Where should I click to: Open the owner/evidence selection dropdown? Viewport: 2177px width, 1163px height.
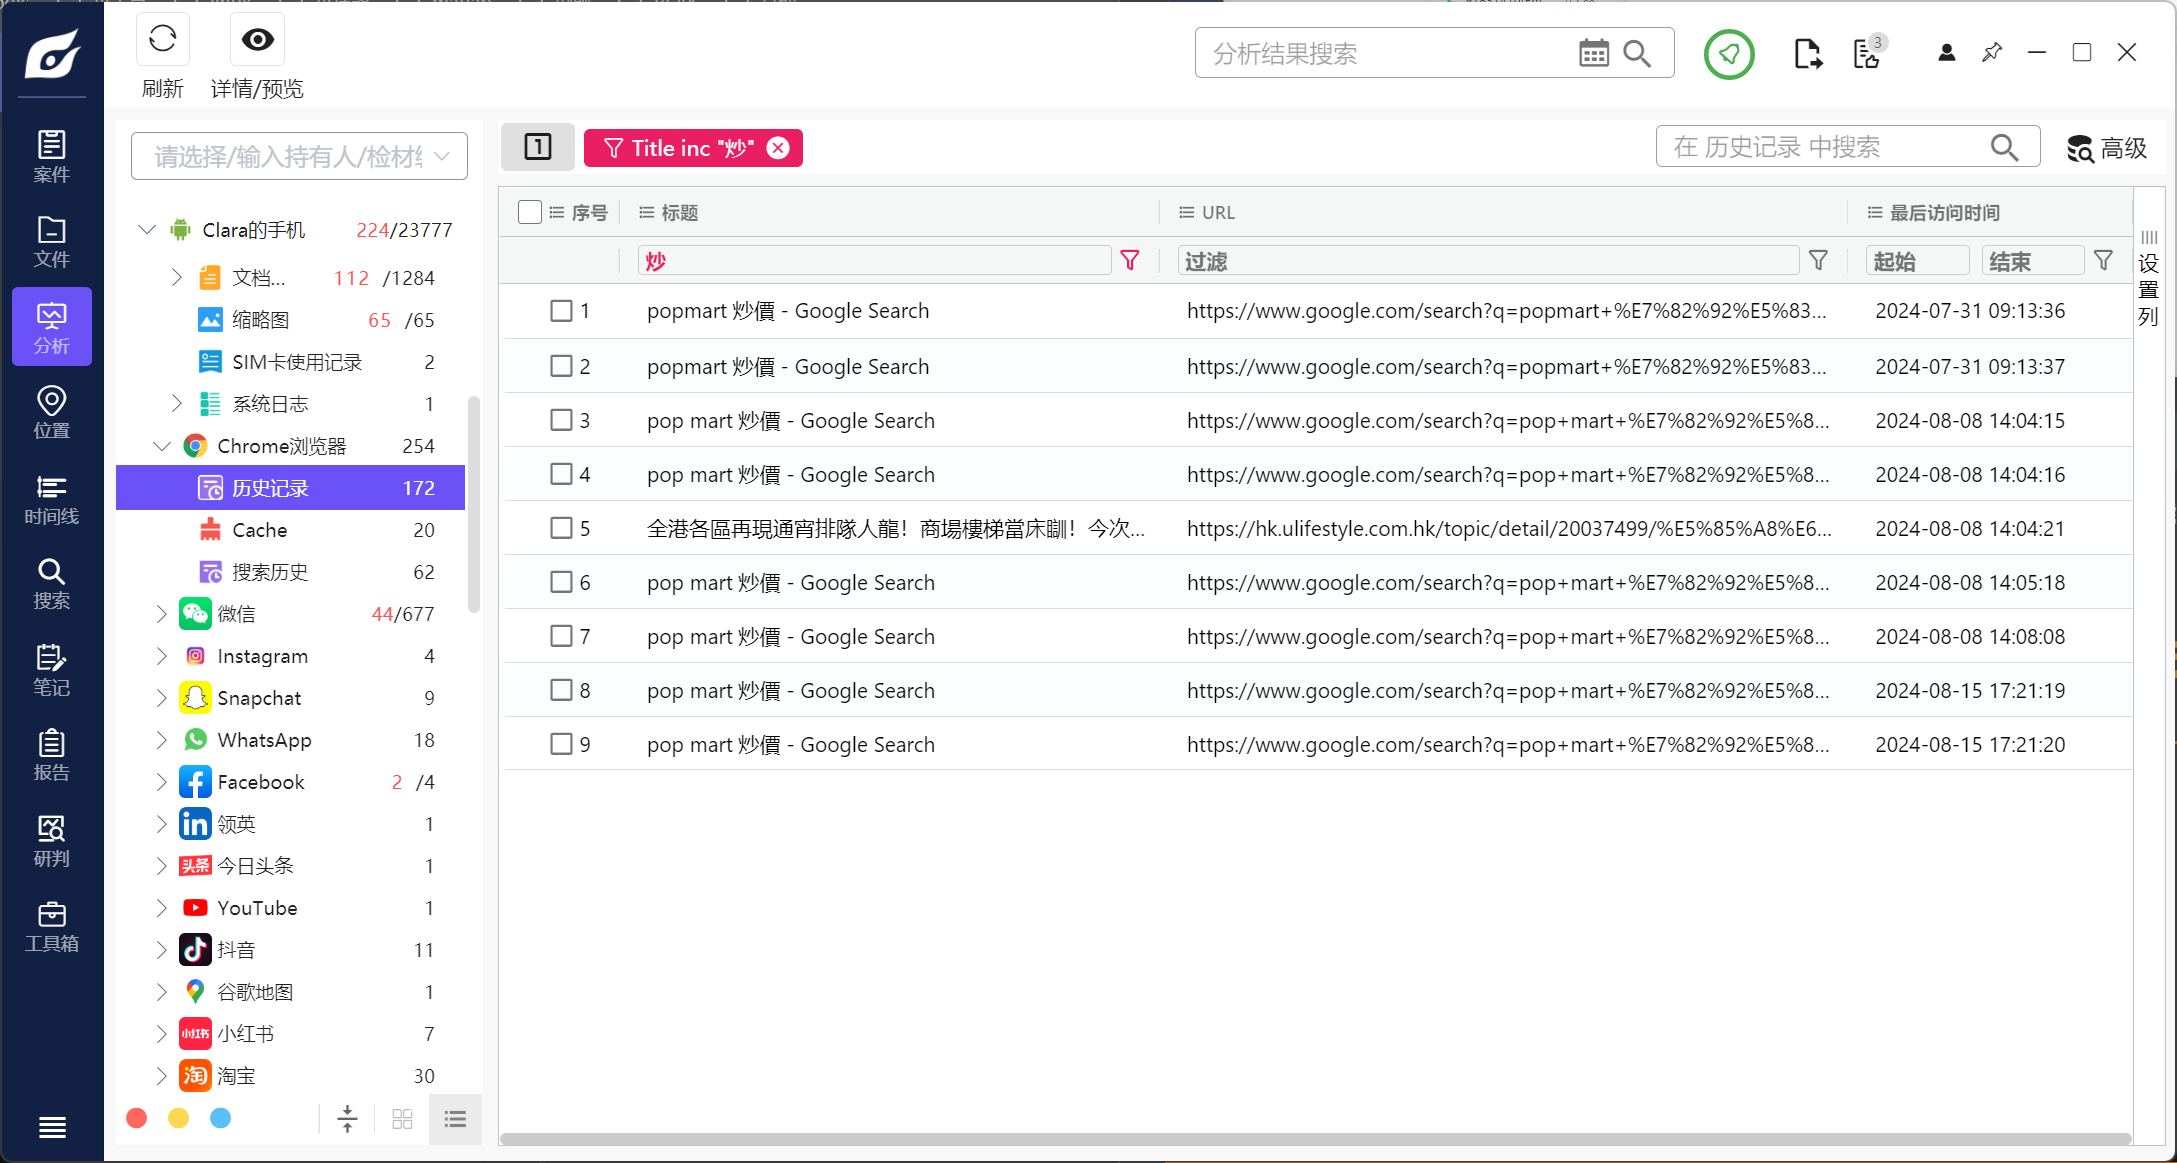(299, 156)
